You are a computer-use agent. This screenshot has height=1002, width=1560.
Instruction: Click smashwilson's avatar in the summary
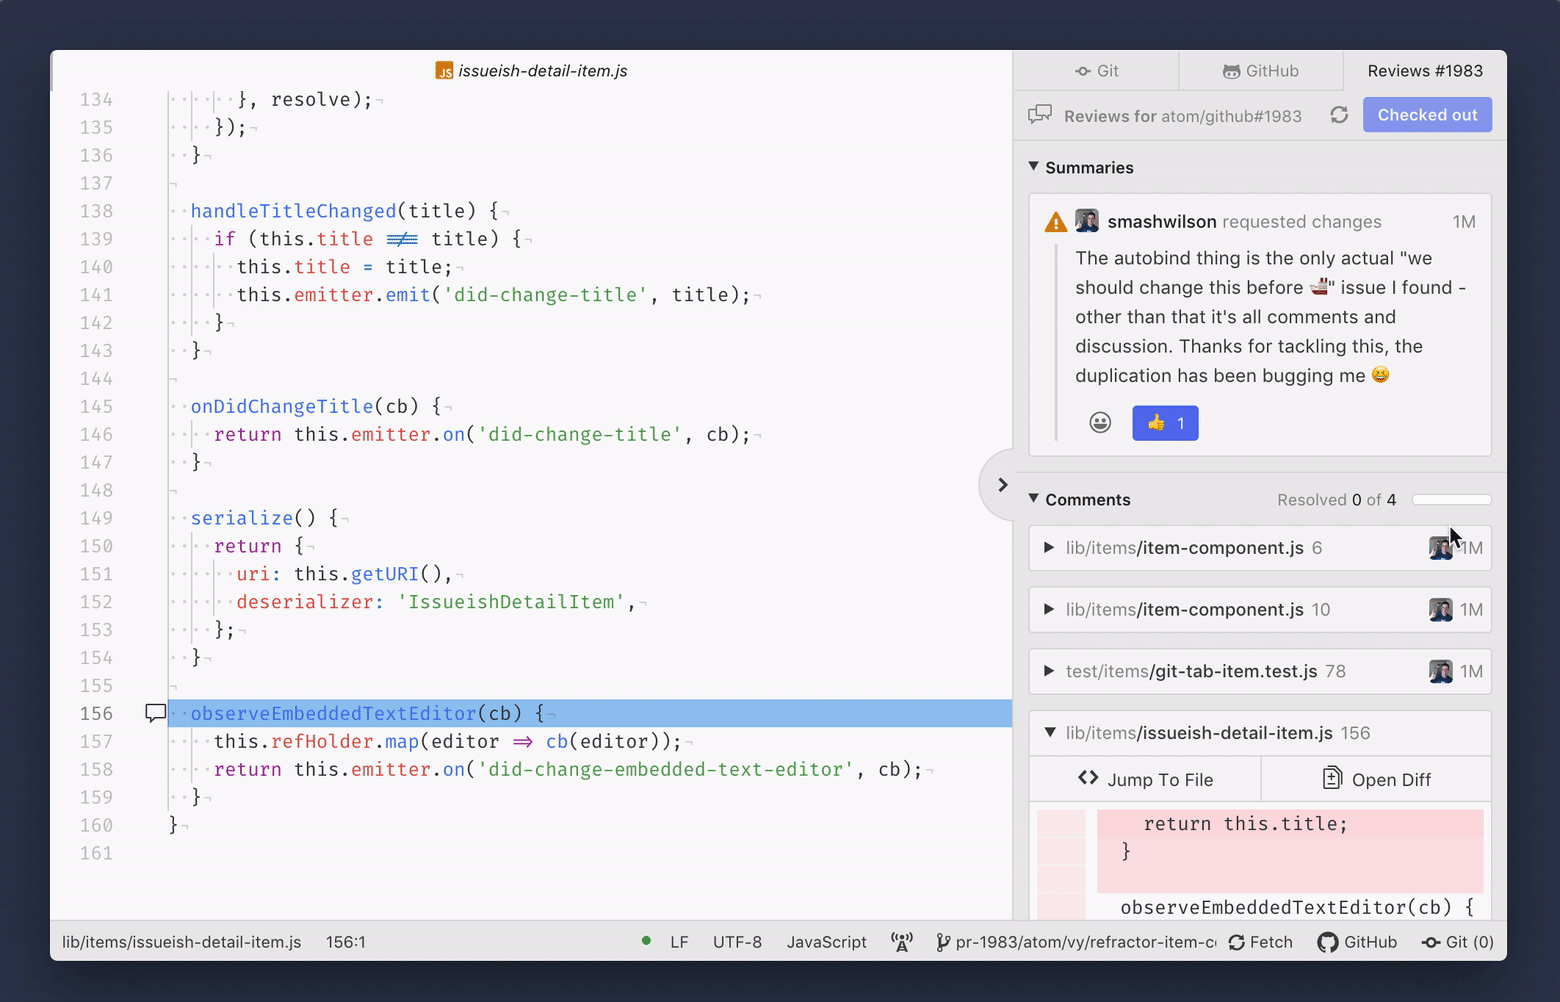click(1087, 221)
